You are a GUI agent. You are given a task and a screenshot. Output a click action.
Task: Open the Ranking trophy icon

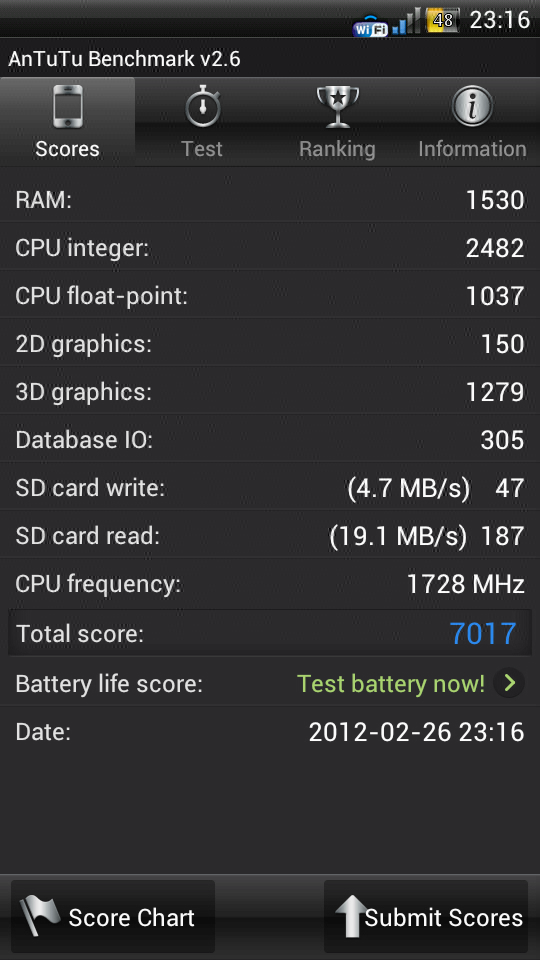tap(337, 107)
